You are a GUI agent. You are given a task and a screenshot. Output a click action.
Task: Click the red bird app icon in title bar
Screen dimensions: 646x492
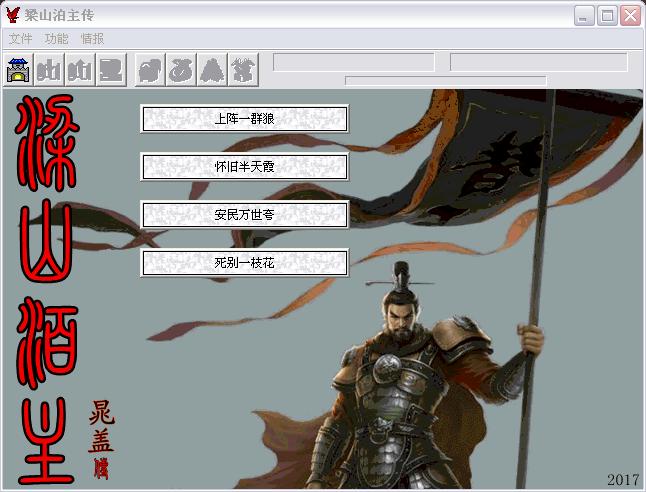coord(13,15)
